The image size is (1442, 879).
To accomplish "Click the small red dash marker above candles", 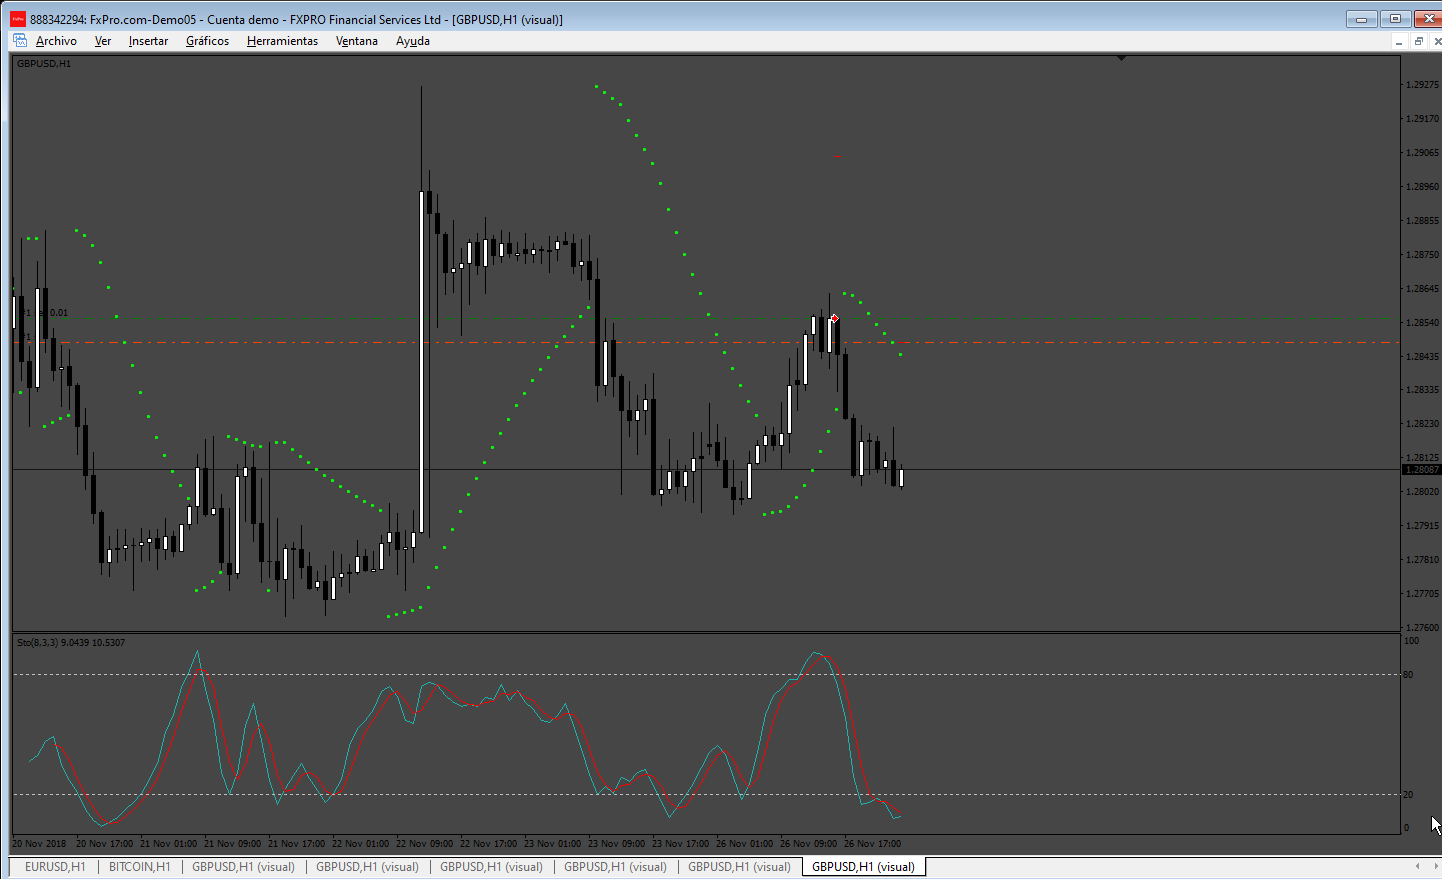I will click(837, 156).
